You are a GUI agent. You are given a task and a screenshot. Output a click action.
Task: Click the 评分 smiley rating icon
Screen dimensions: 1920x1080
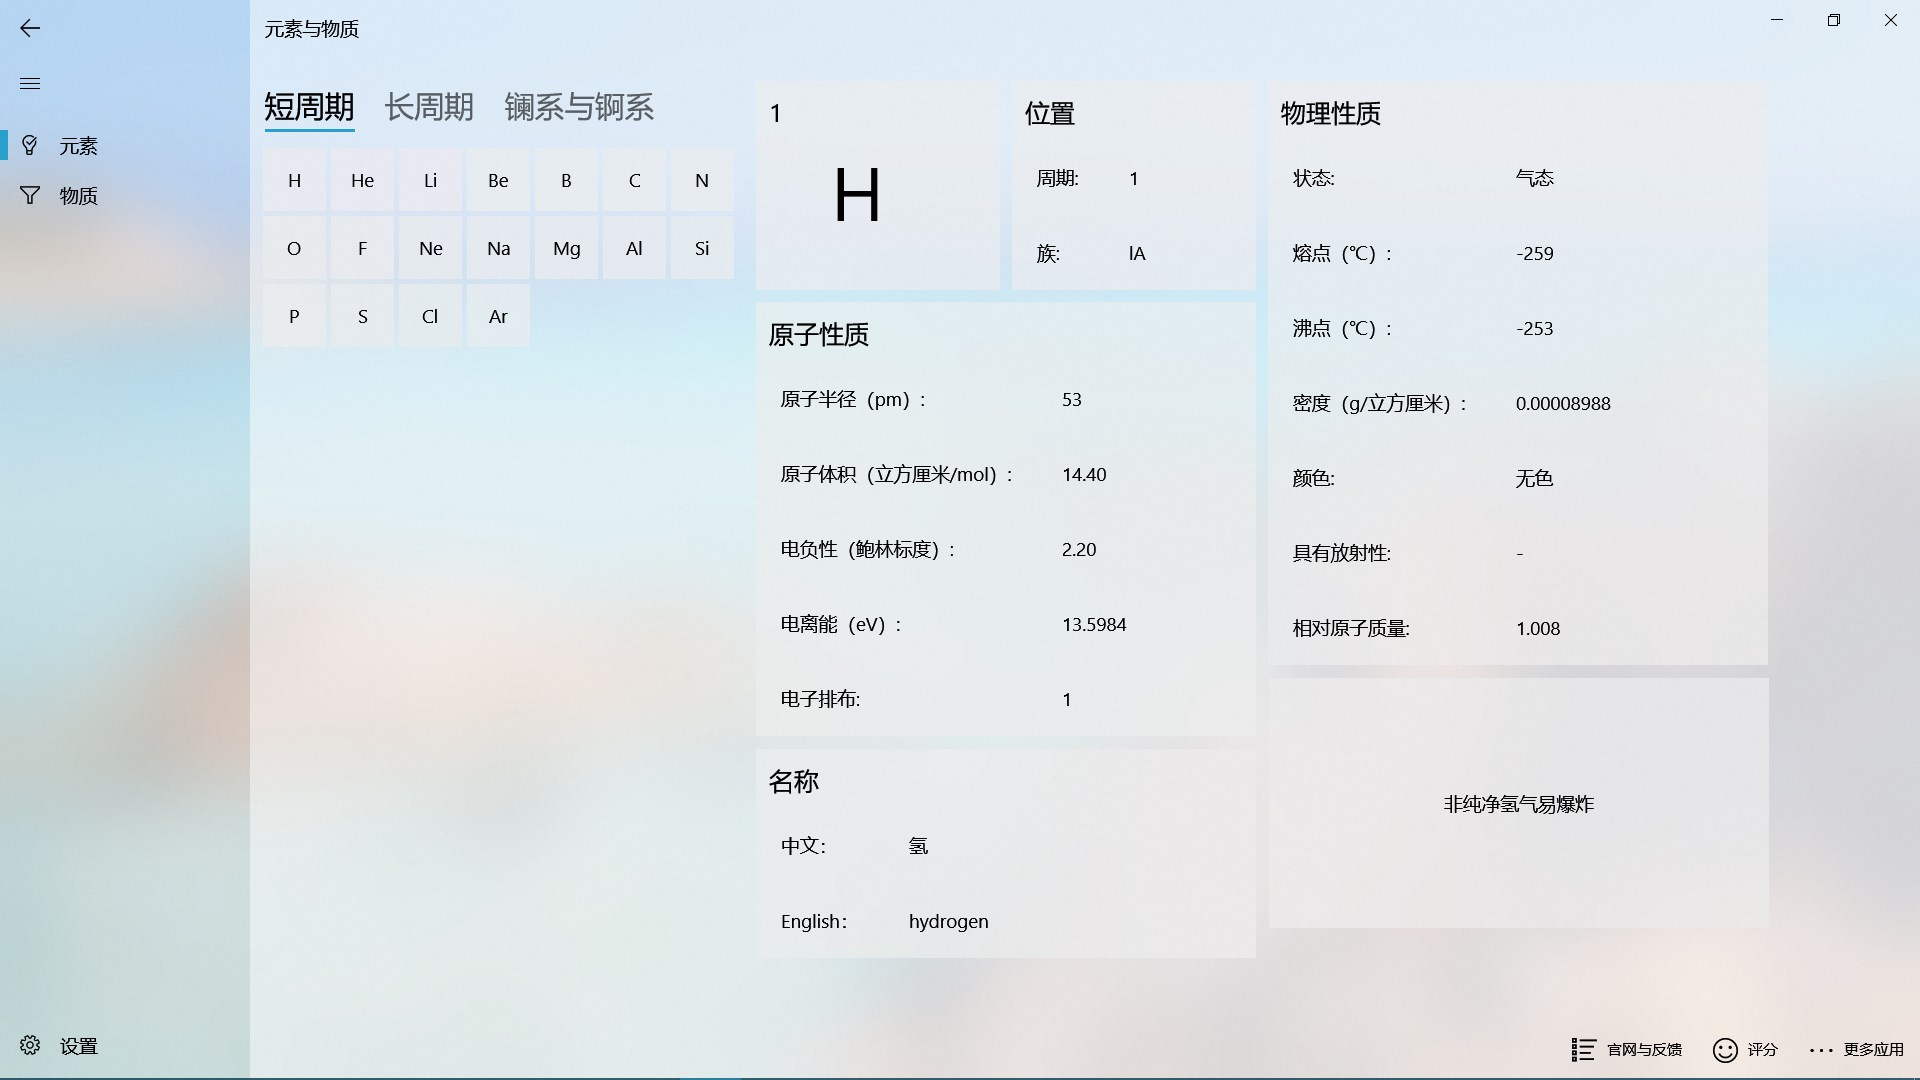point(1725,1049)
